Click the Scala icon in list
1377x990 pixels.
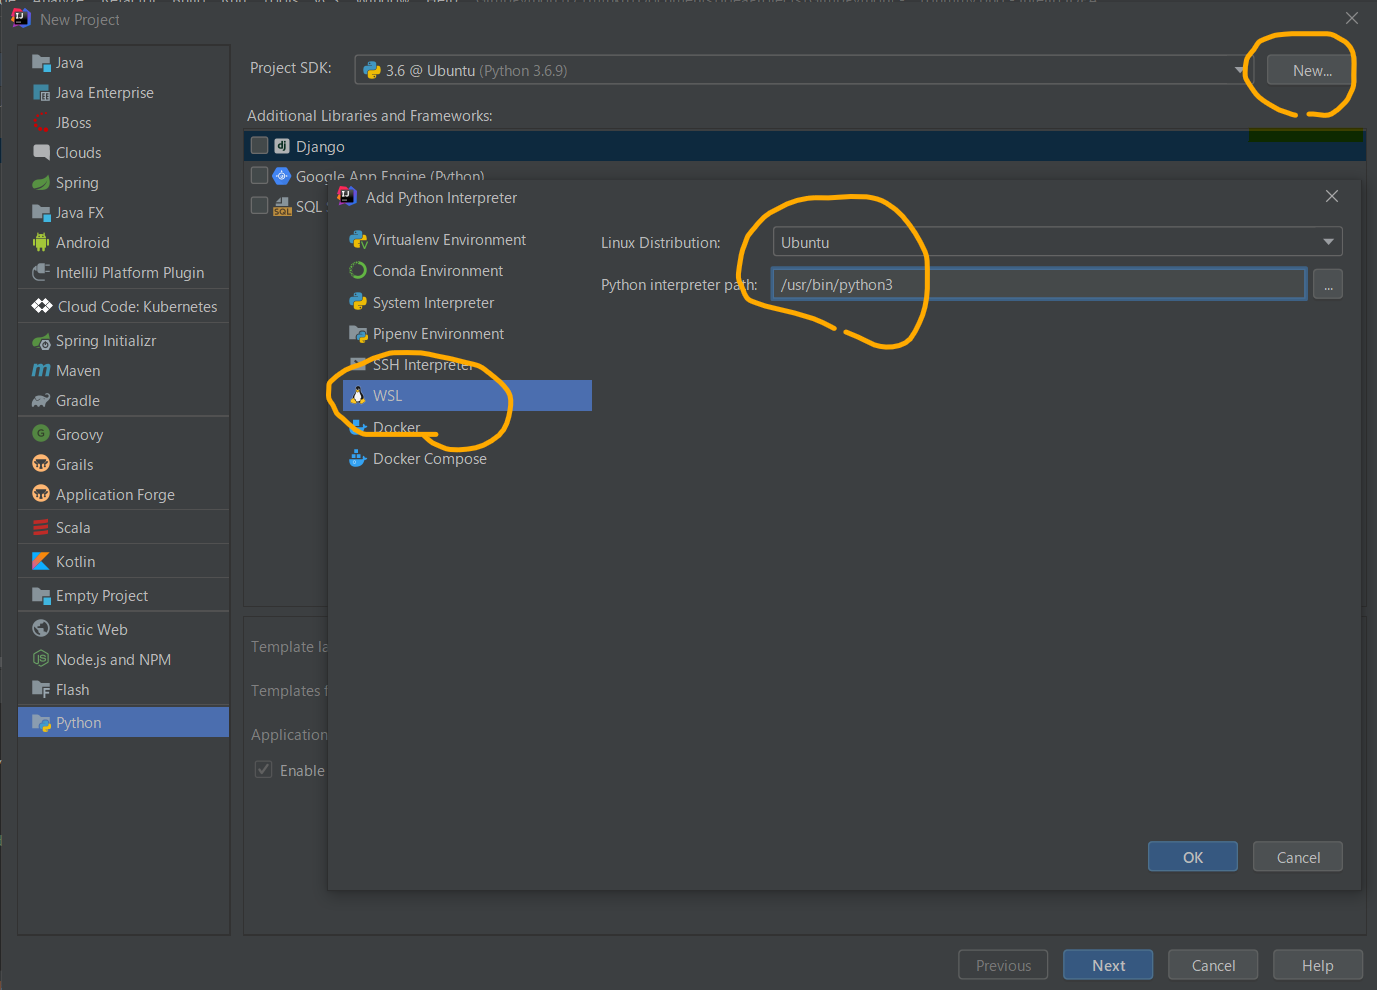[41, 528]
